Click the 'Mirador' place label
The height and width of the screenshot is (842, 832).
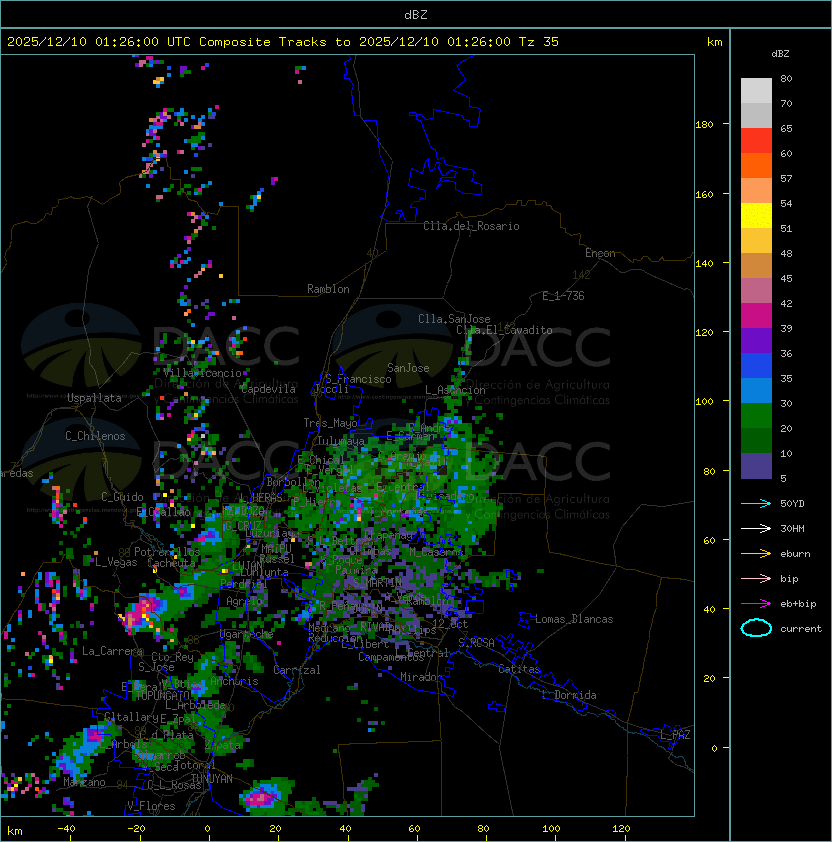pos(421,677)
